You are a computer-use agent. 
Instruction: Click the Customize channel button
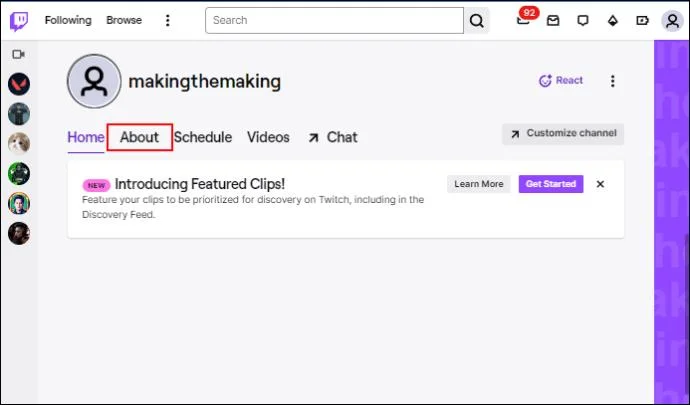tap(563, 134)
